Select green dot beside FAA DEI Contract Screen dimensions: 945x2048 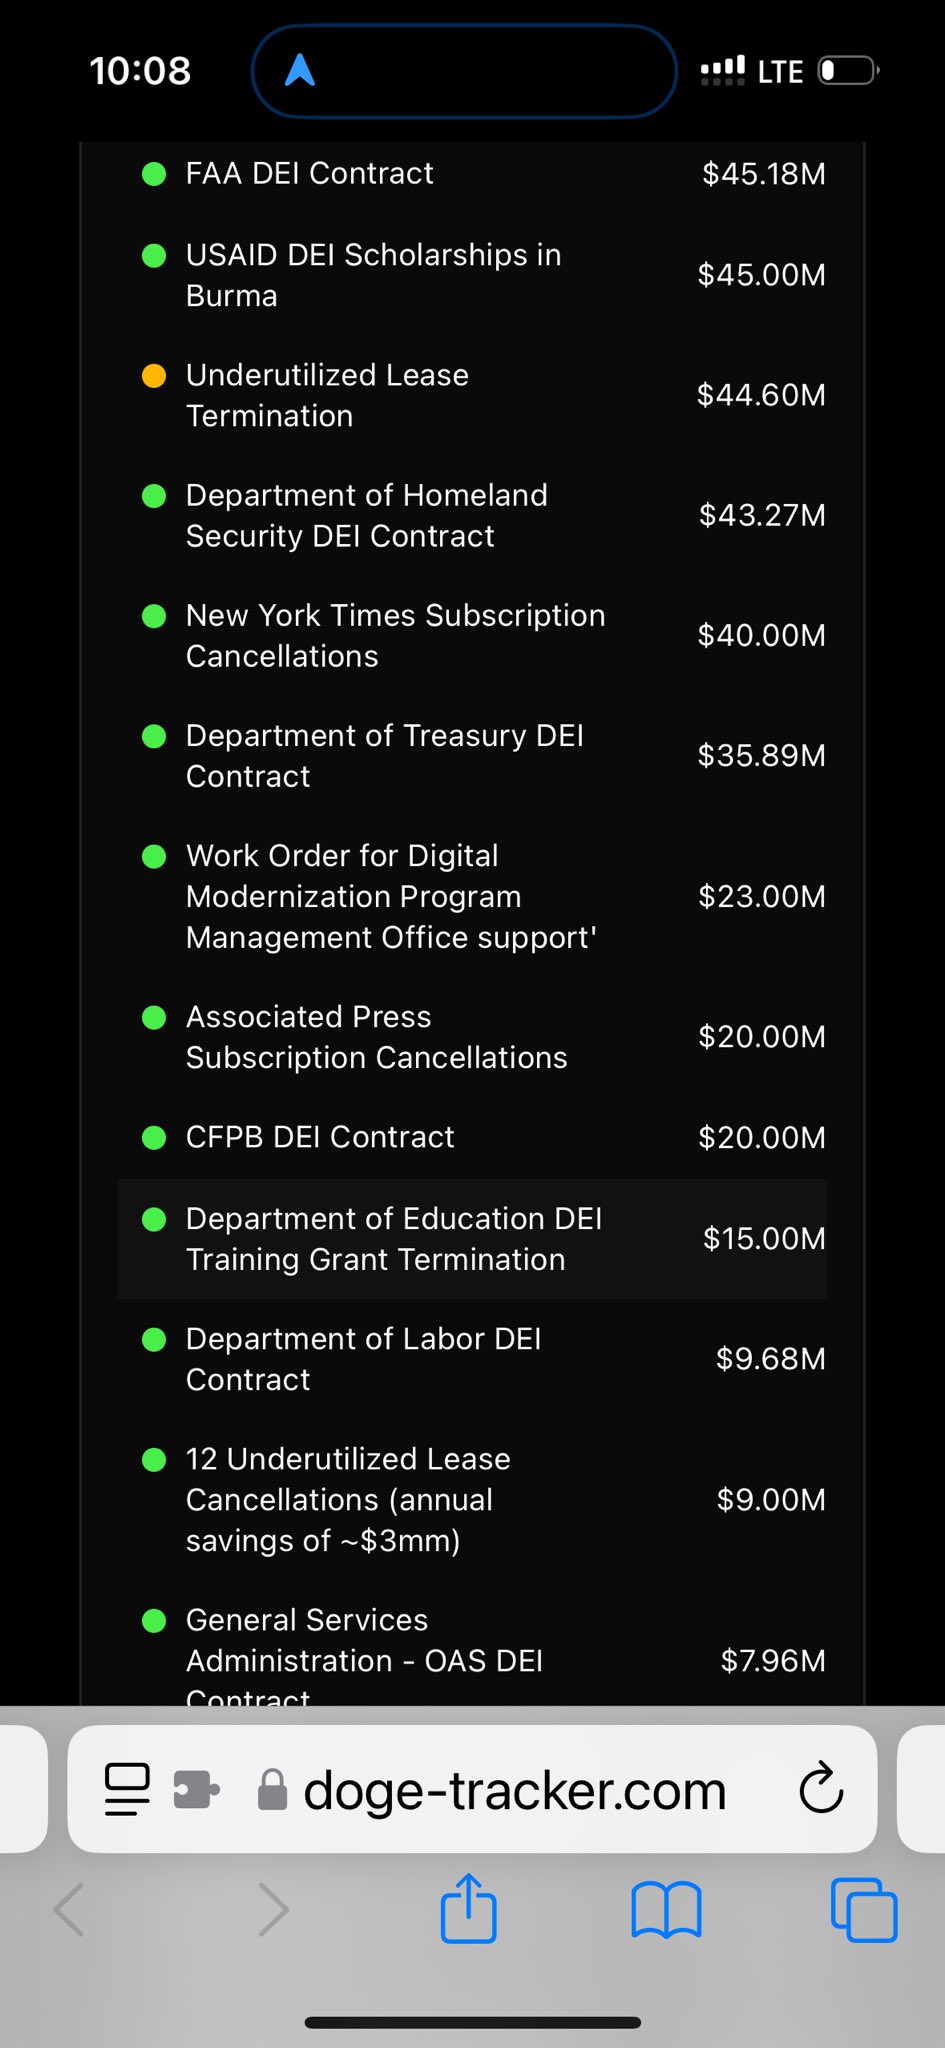(x=154, y=174)
